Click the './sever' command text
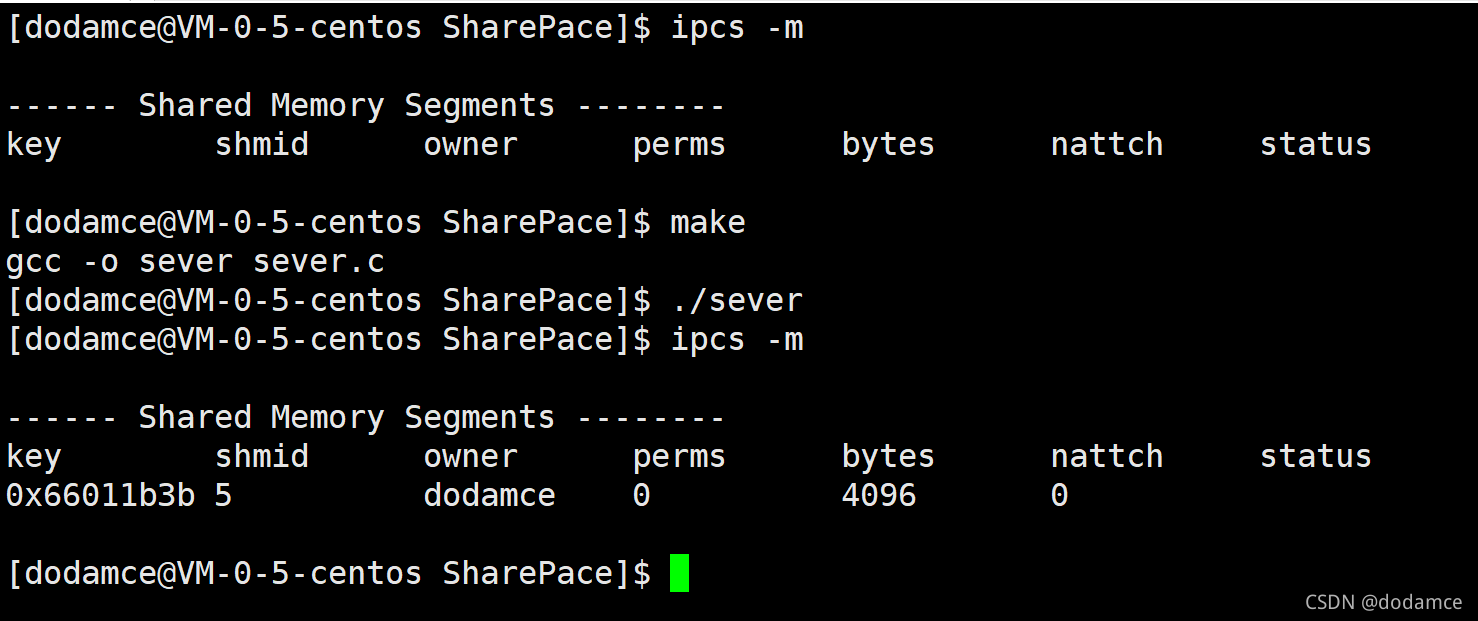 [737, 300]
